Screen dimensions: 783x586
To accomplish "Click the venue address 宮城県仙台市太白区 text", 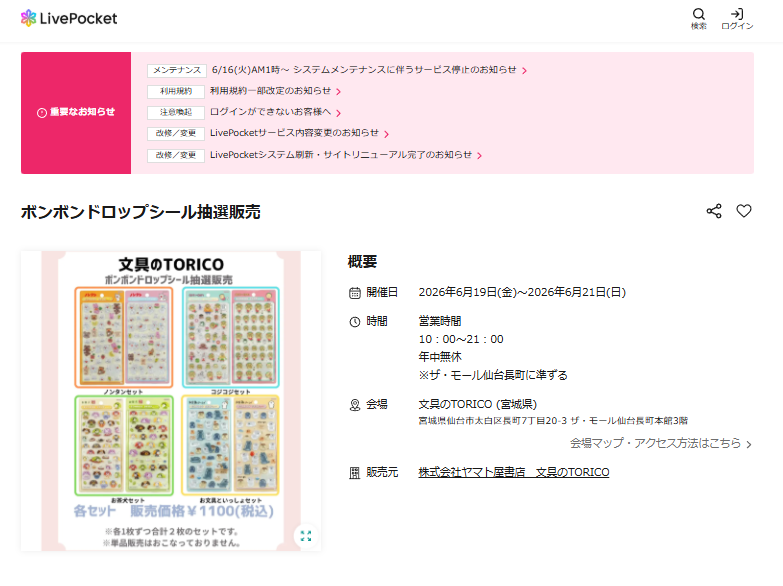I will point(553,421).
